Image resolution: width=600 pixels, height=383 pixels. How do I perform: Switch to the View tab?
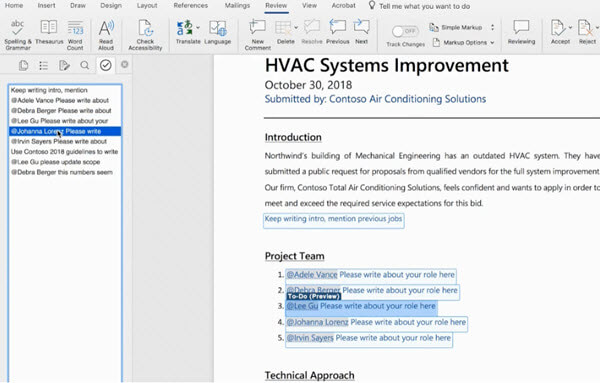(x=309, y=5)
